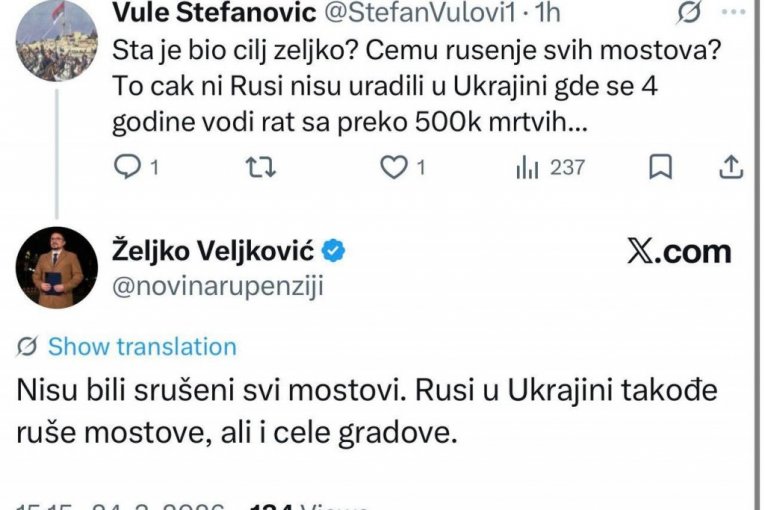Like the tweet with heart icon
Image resolution: width=765 pixels, height=510 pixels.
[394, 168]
